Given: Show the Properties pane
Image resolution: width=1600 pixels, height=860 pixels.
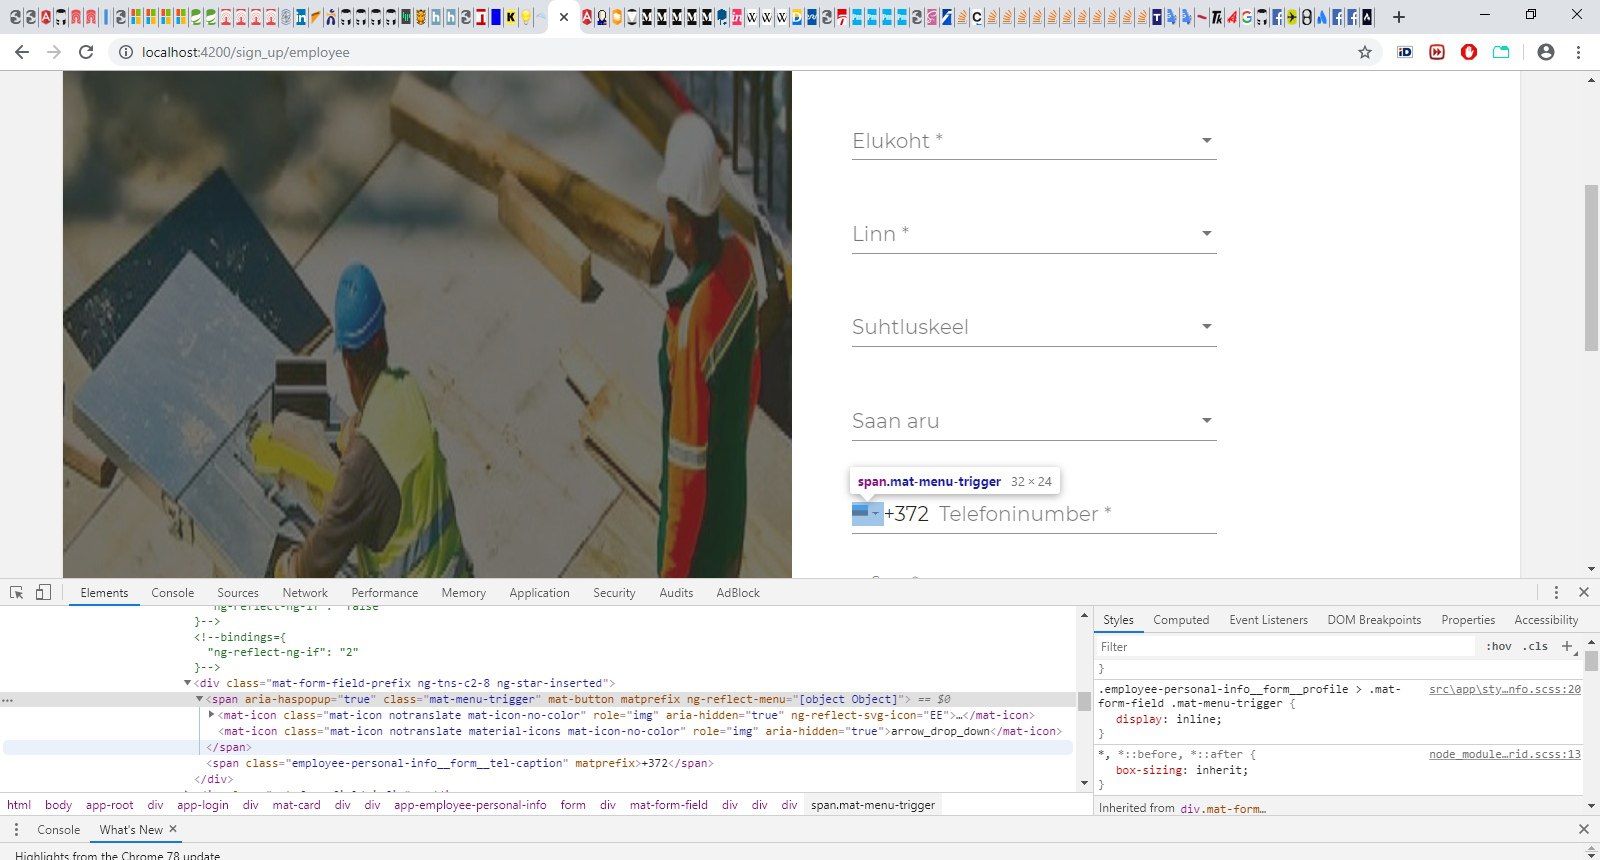Looking at the screenshot, I should coord(1468,620).
